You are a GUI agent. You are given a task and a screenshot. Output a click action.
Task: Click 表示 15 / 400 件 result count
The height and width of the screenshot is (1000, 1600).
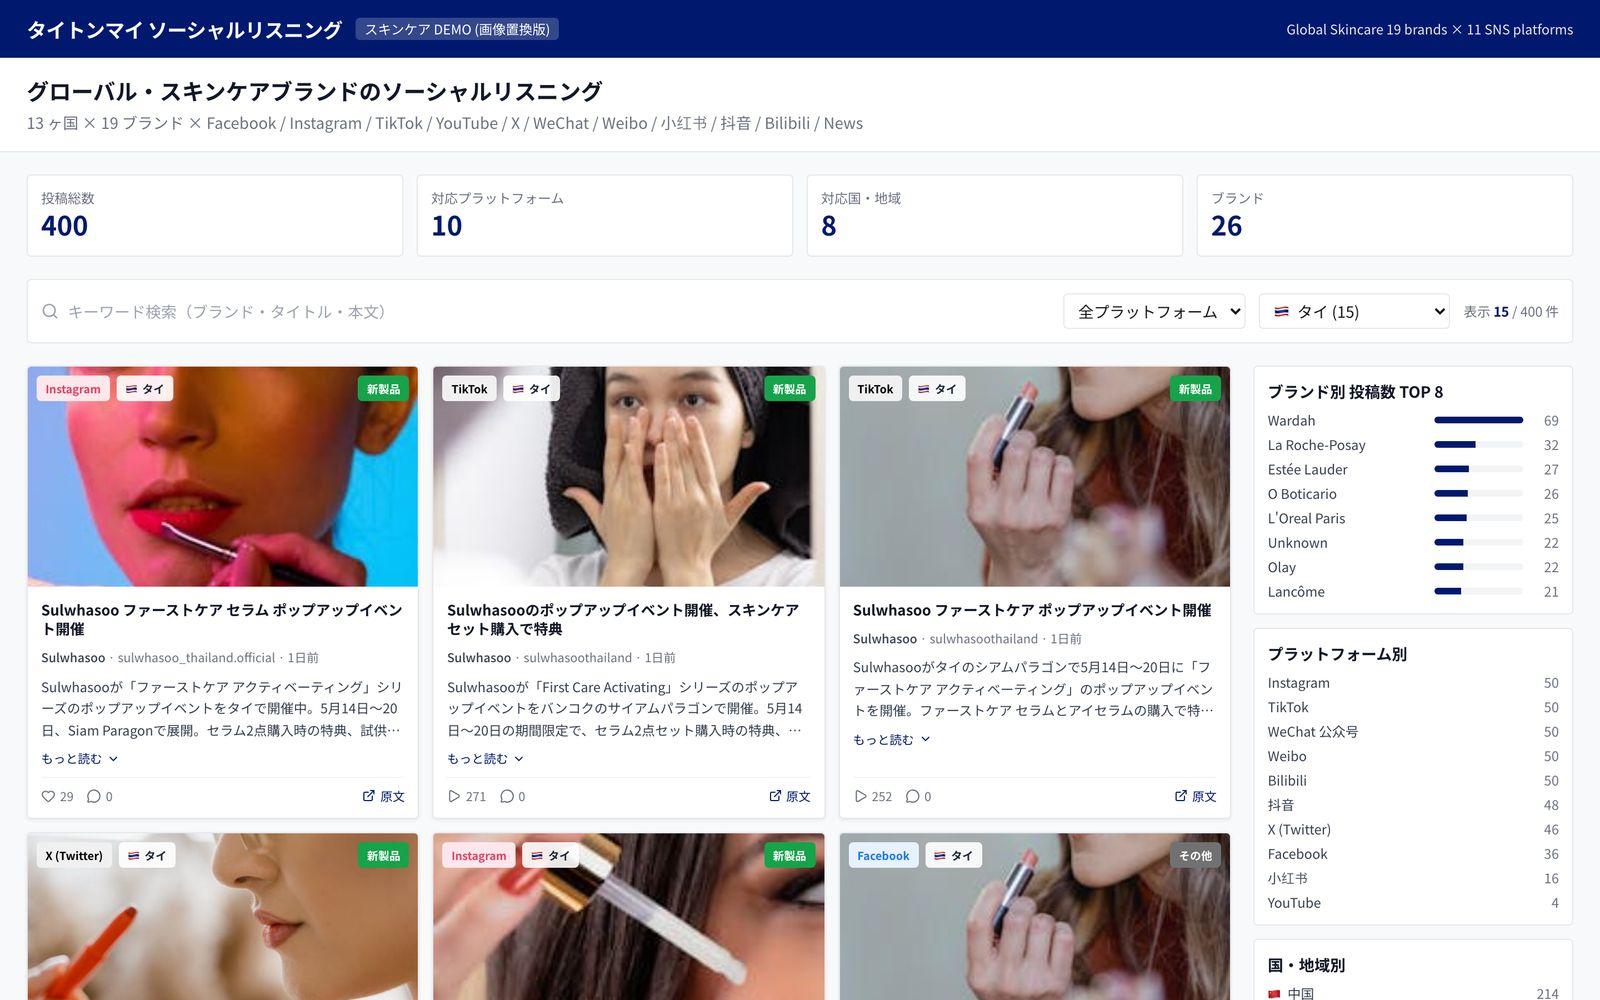(x=1511, y=312)
